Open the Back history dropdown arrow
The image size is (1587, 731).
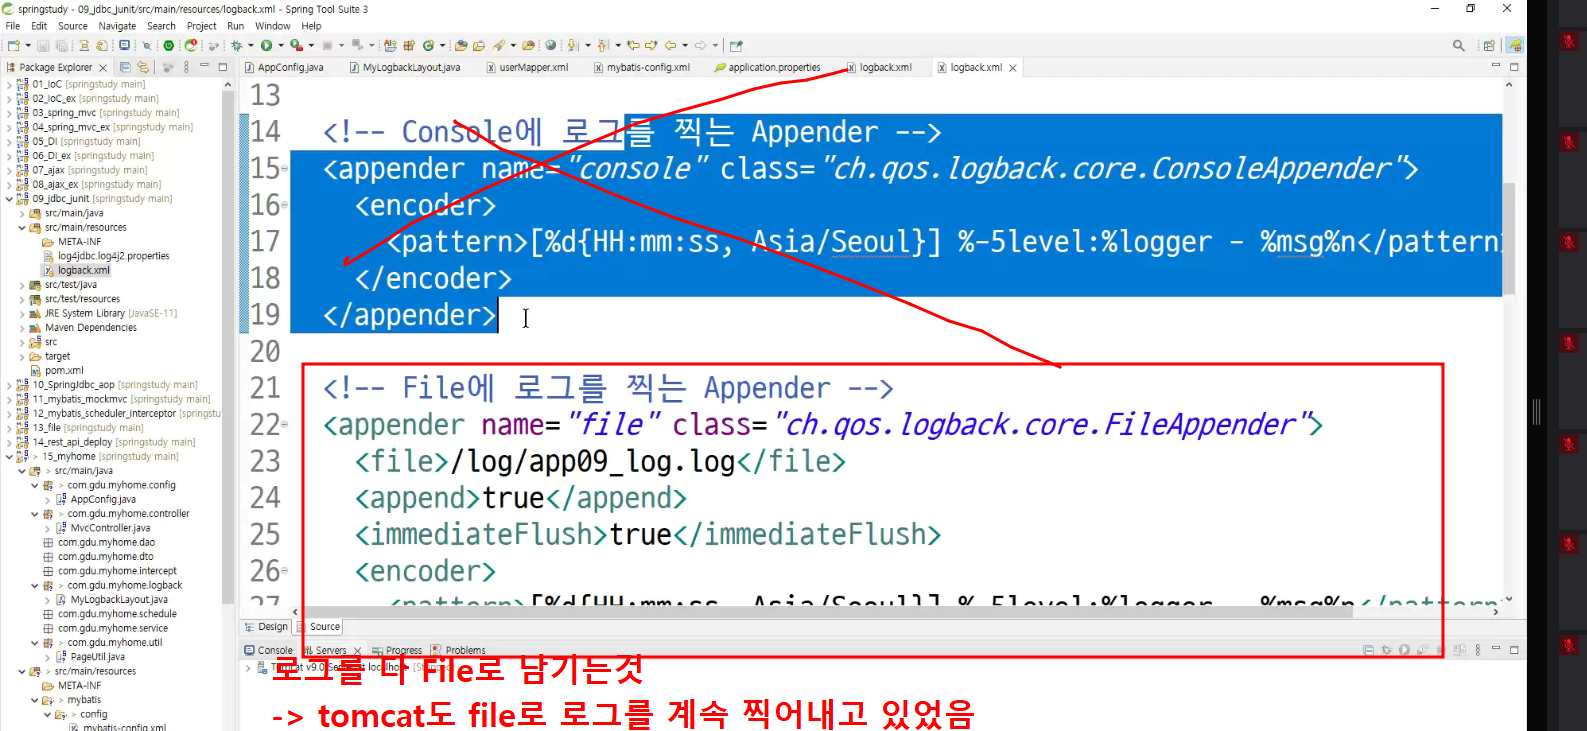click(685, 45)
